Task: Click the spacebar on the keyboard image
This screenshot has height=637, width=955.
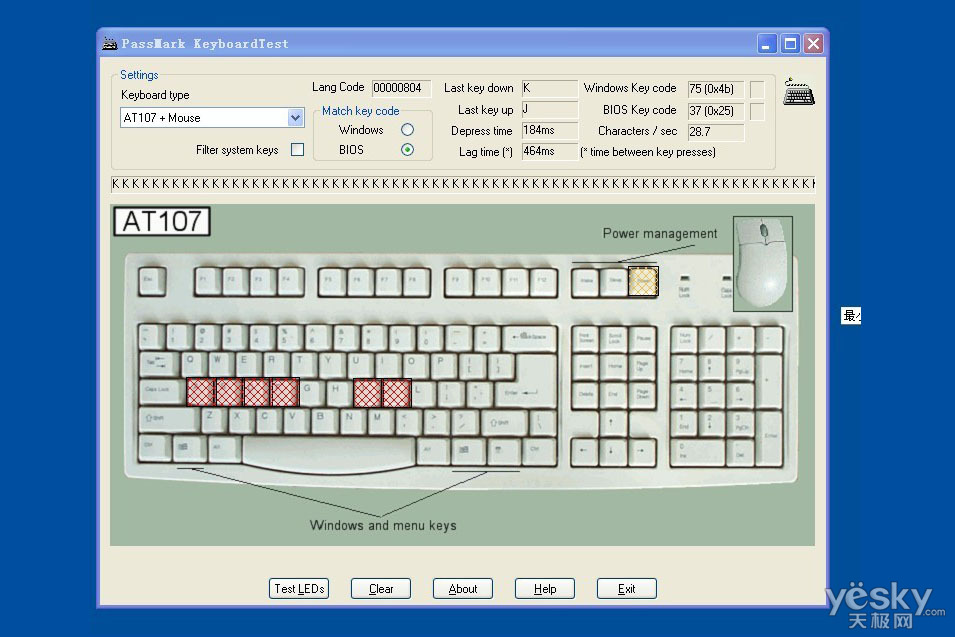Action: (329, 455)
